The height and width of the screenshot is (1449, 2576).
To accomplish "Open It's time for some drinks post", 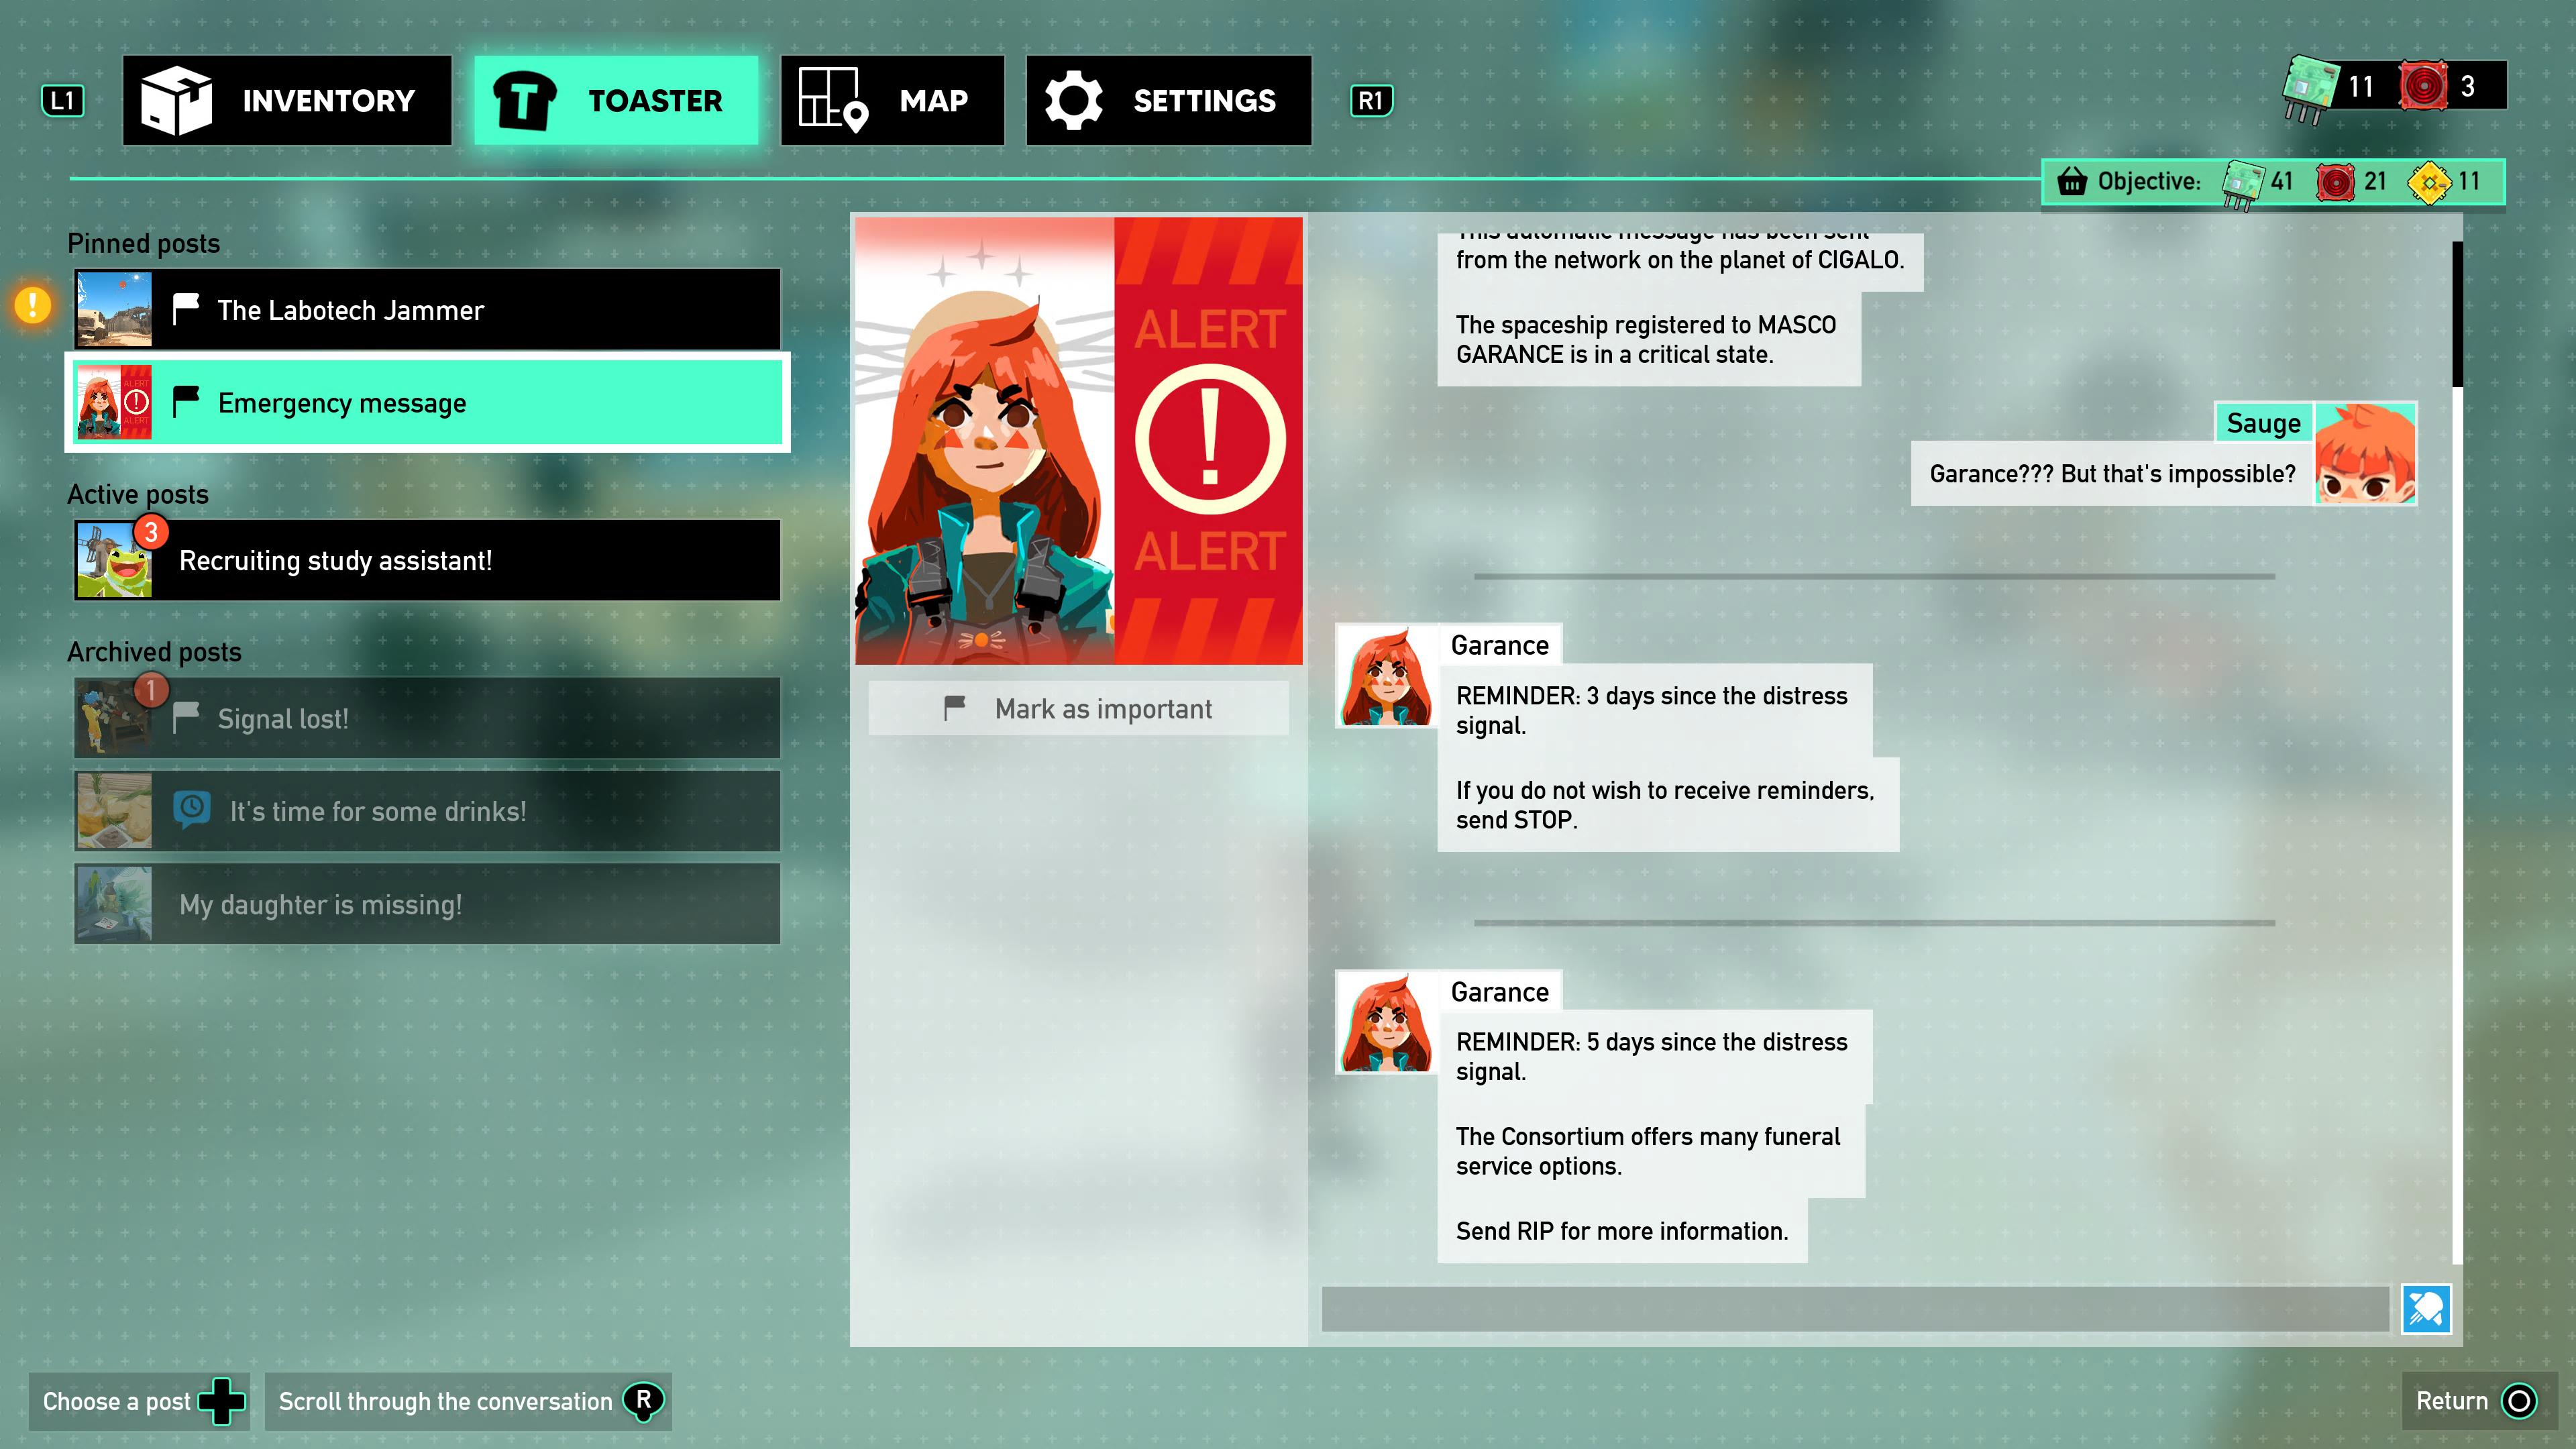I will pos(427,811).
